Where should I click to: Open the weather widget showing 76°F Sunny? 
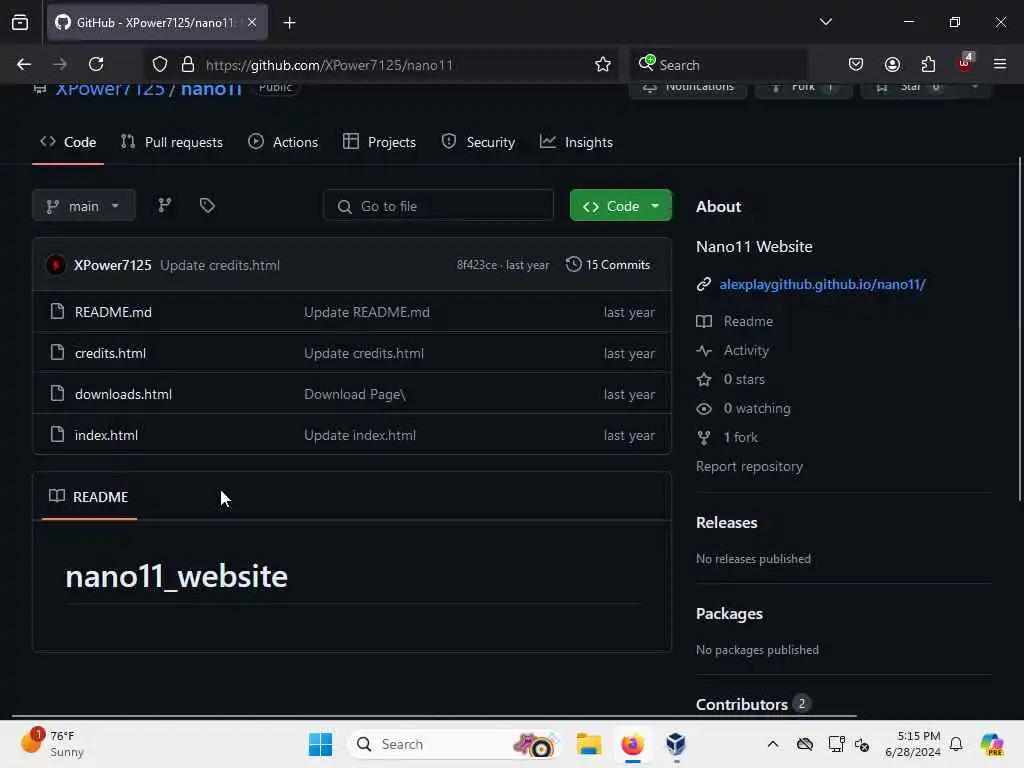click(52, 744)
